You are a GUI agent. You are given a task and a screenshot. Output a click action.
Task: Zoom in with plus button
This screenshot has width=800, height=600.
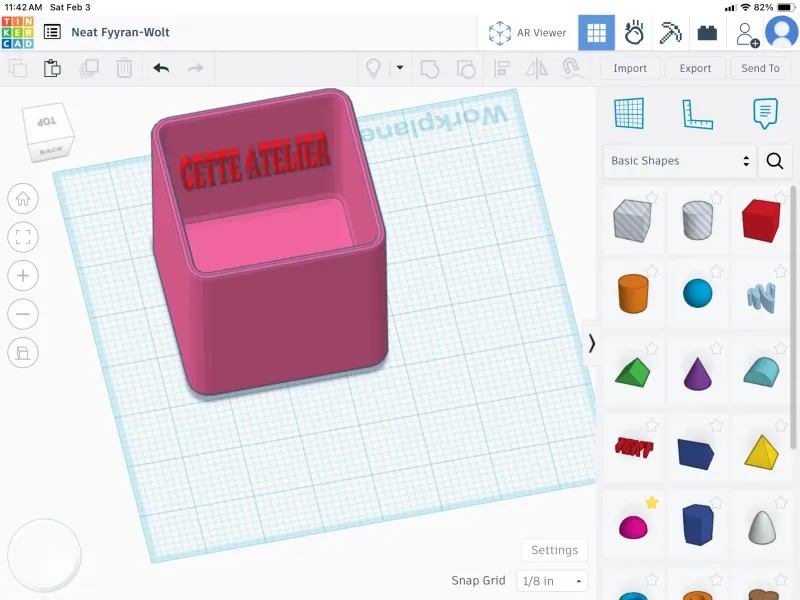click(x=23, y=276)
